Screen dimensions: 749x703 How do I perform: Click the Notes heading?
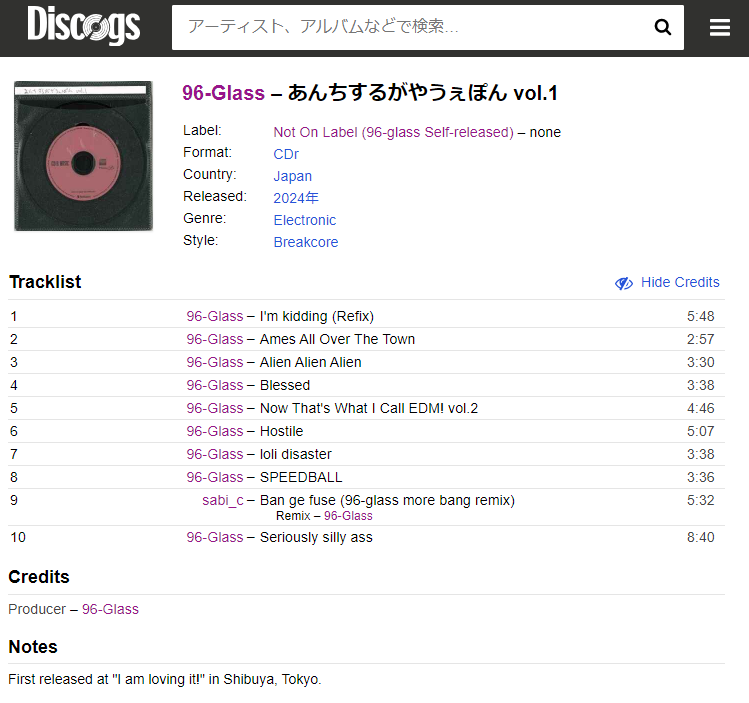pos(33,647)
